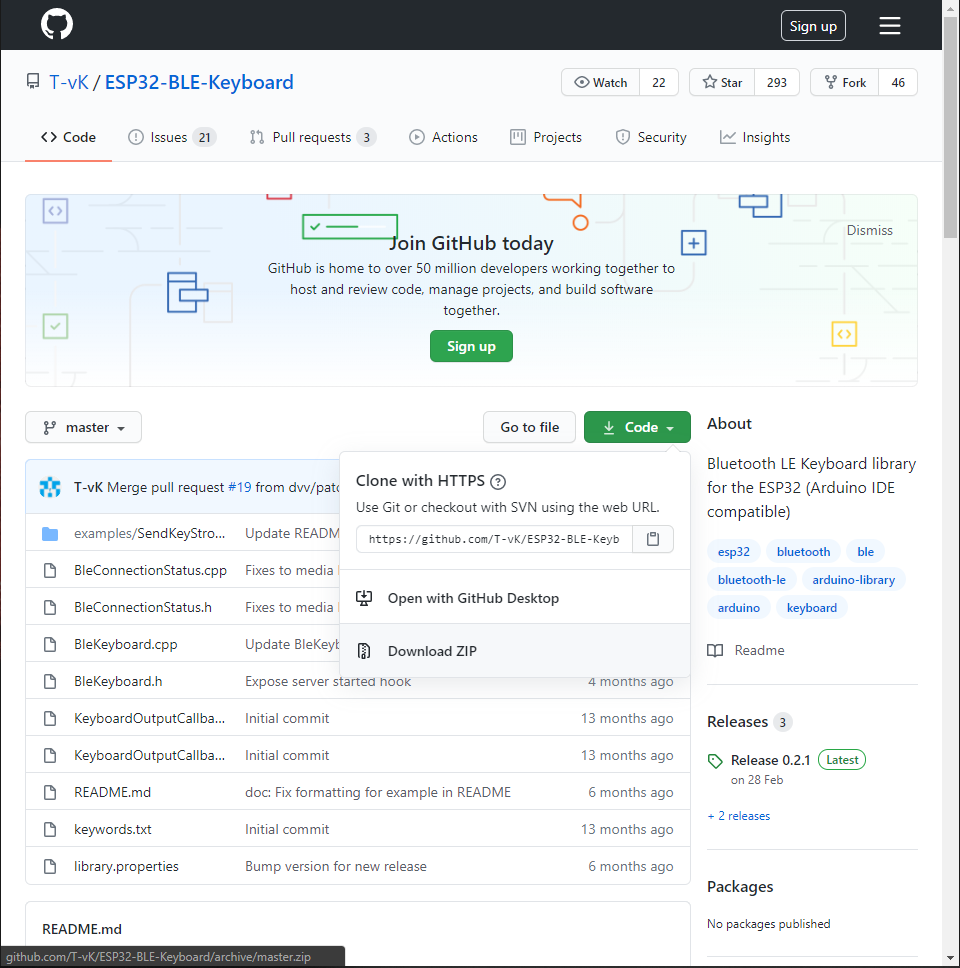The image size is (960, 968).
Task: Click the page vertical scrollbar thumb
Action: (x=951, y=127)
